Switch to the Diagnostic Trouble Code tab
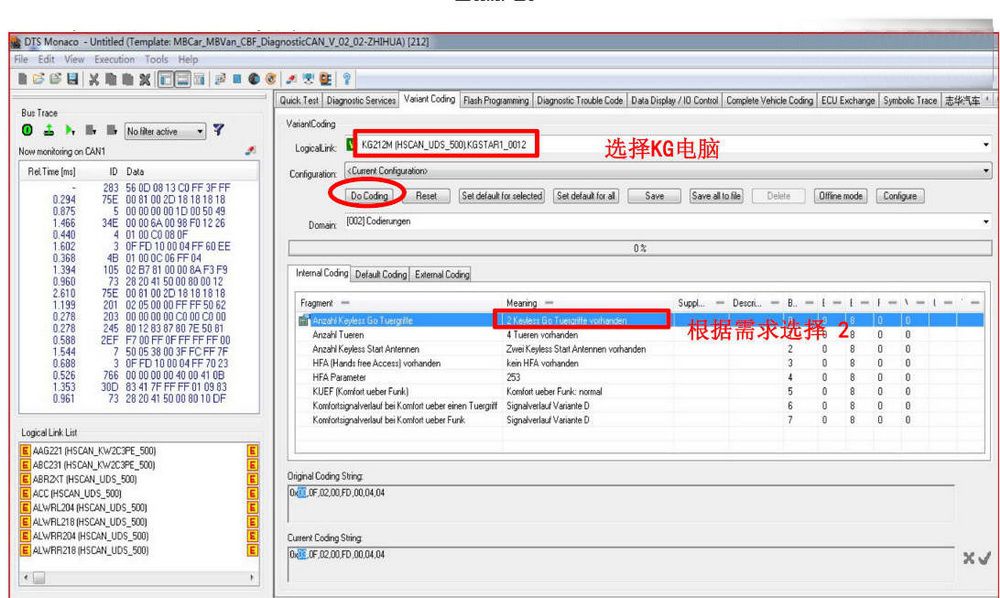The width and height of the screenshot is (1000, 598). 580,101
